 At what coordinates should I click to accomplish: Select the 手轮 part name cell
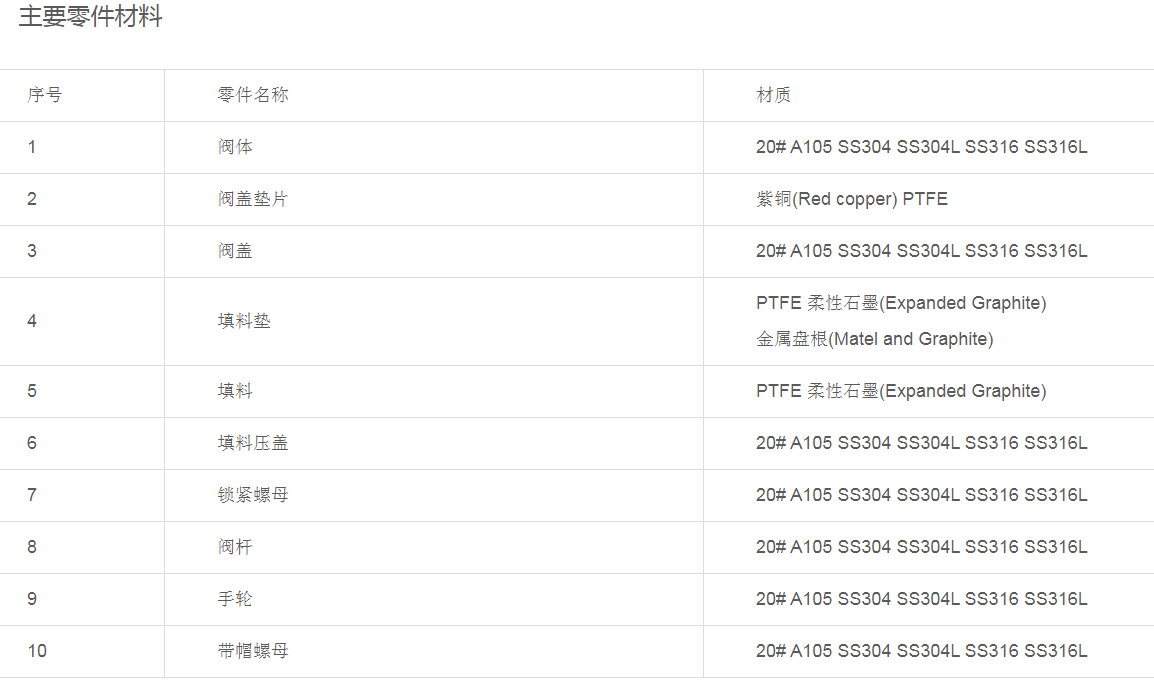click(235, 599)
